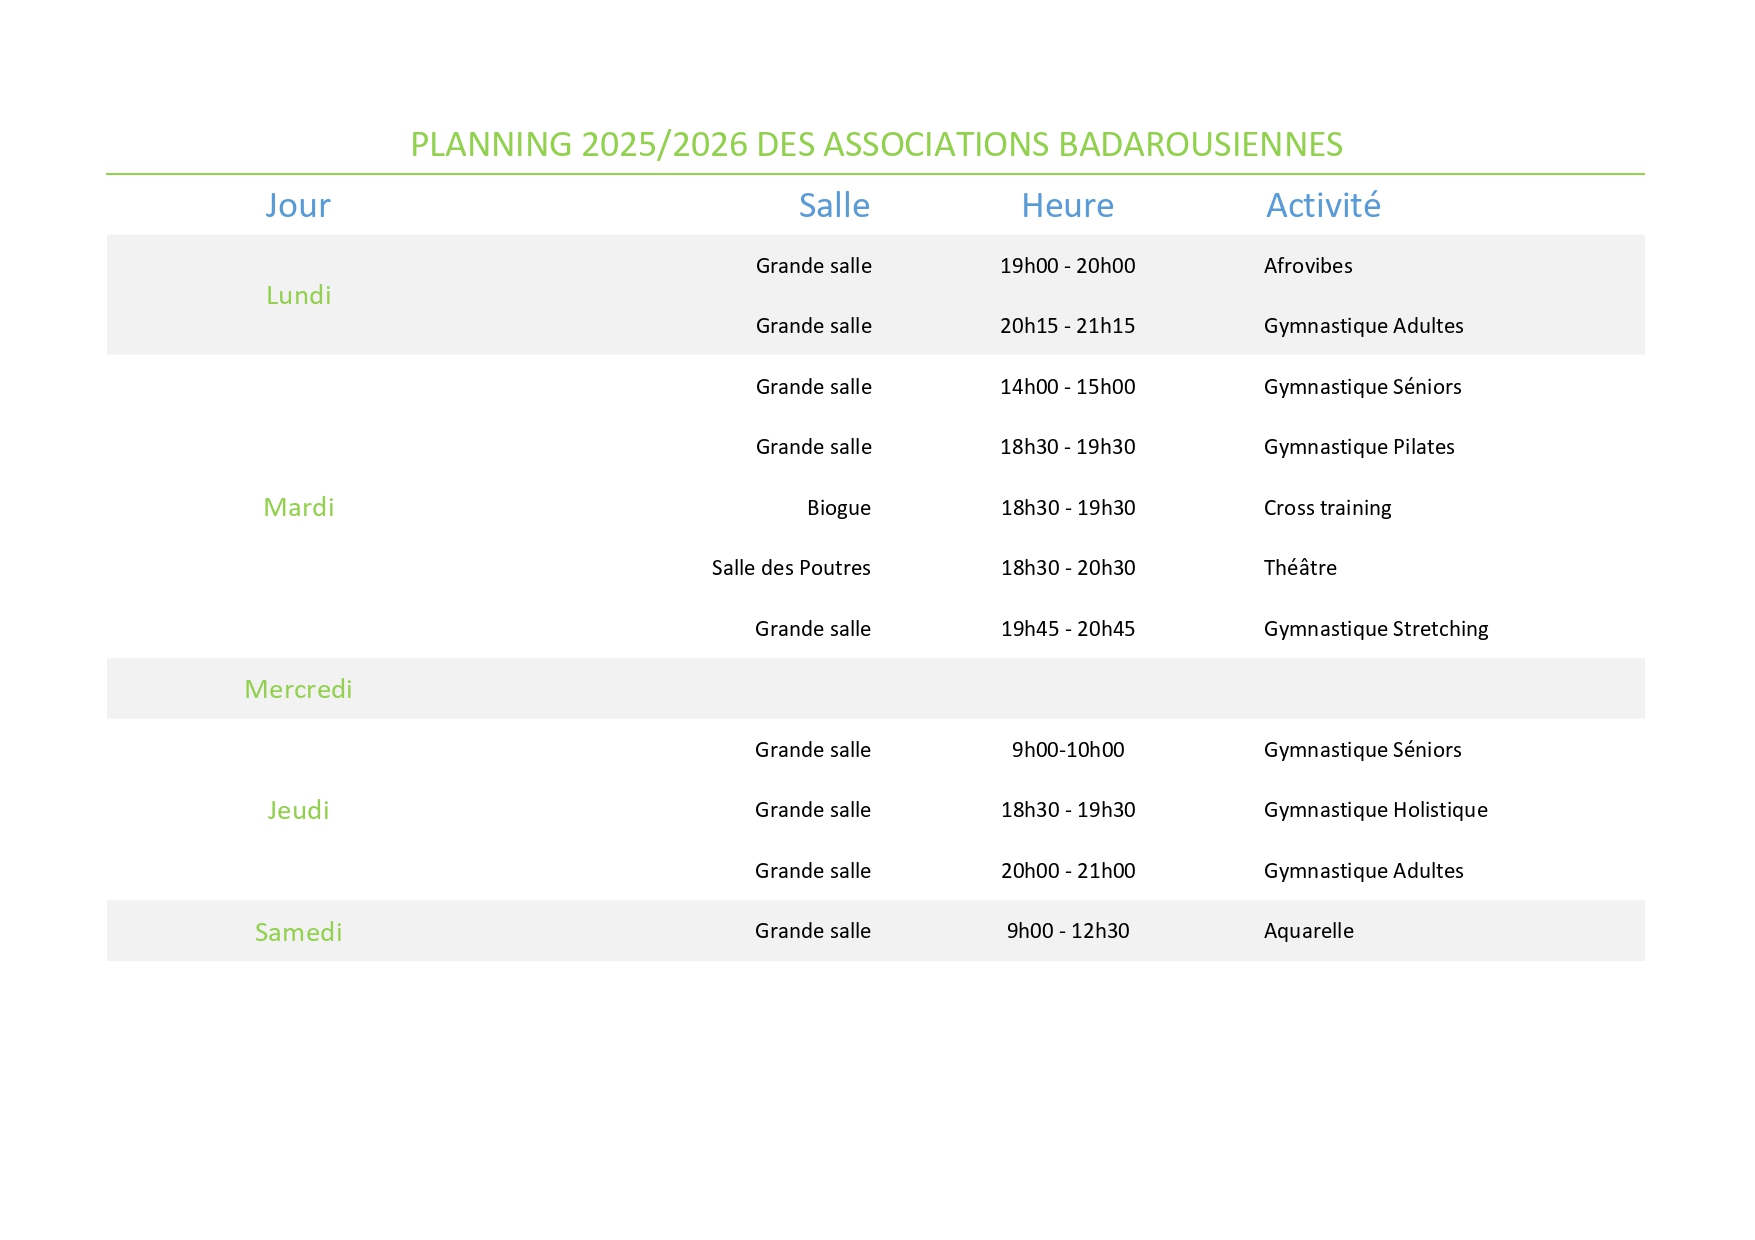The height and width of the screenshot is (1240, 1755).
Task: Select the Lundi day label
Action: (298, 295)
